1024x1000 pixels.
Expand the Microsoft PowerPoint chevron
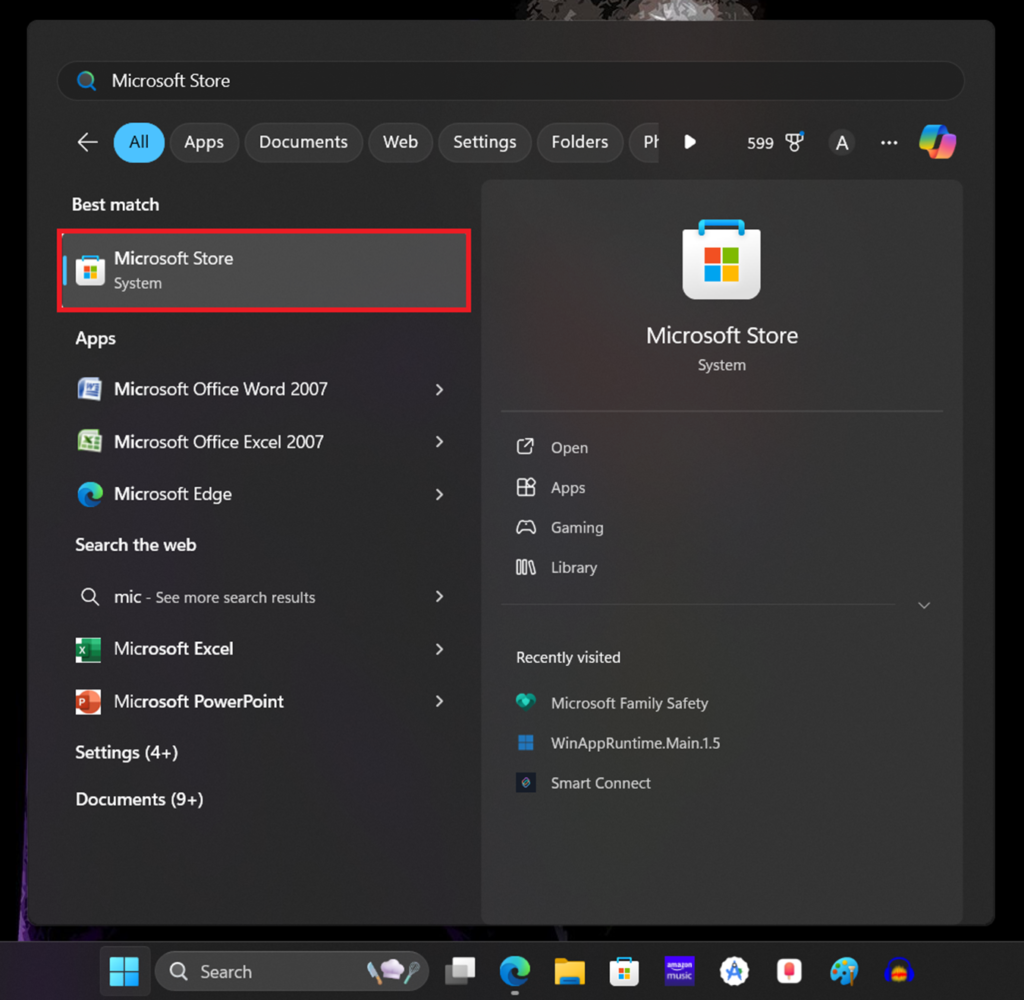[440, 702]
